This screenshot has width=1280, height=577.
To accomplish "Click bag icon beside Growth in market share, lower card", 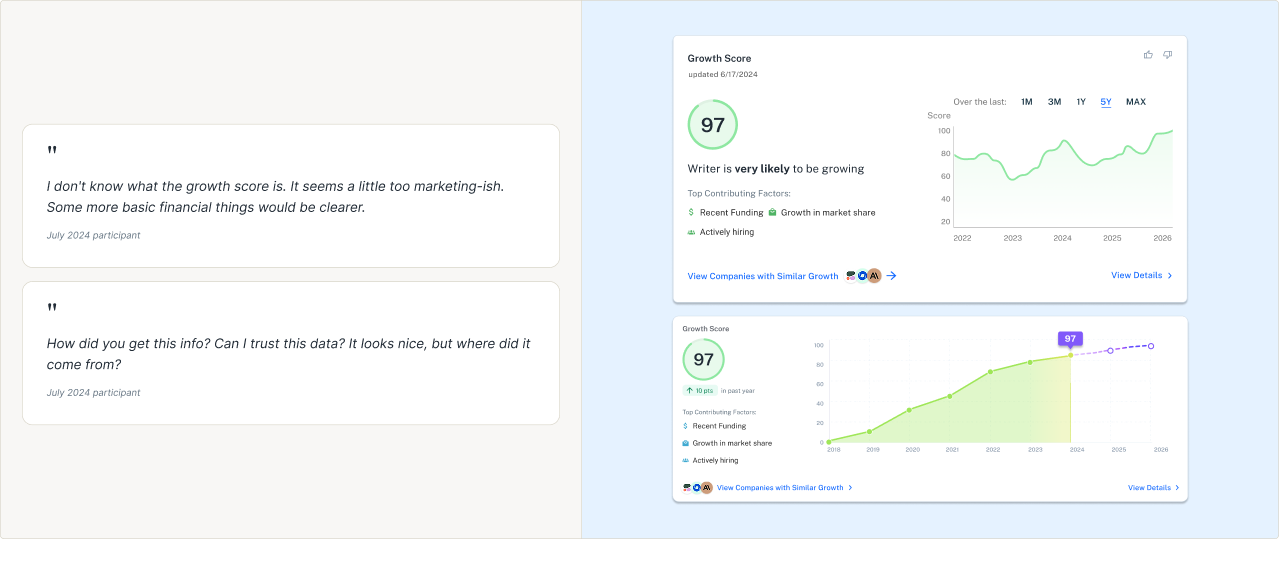I will pyautogui.click(x=685, y=443).
